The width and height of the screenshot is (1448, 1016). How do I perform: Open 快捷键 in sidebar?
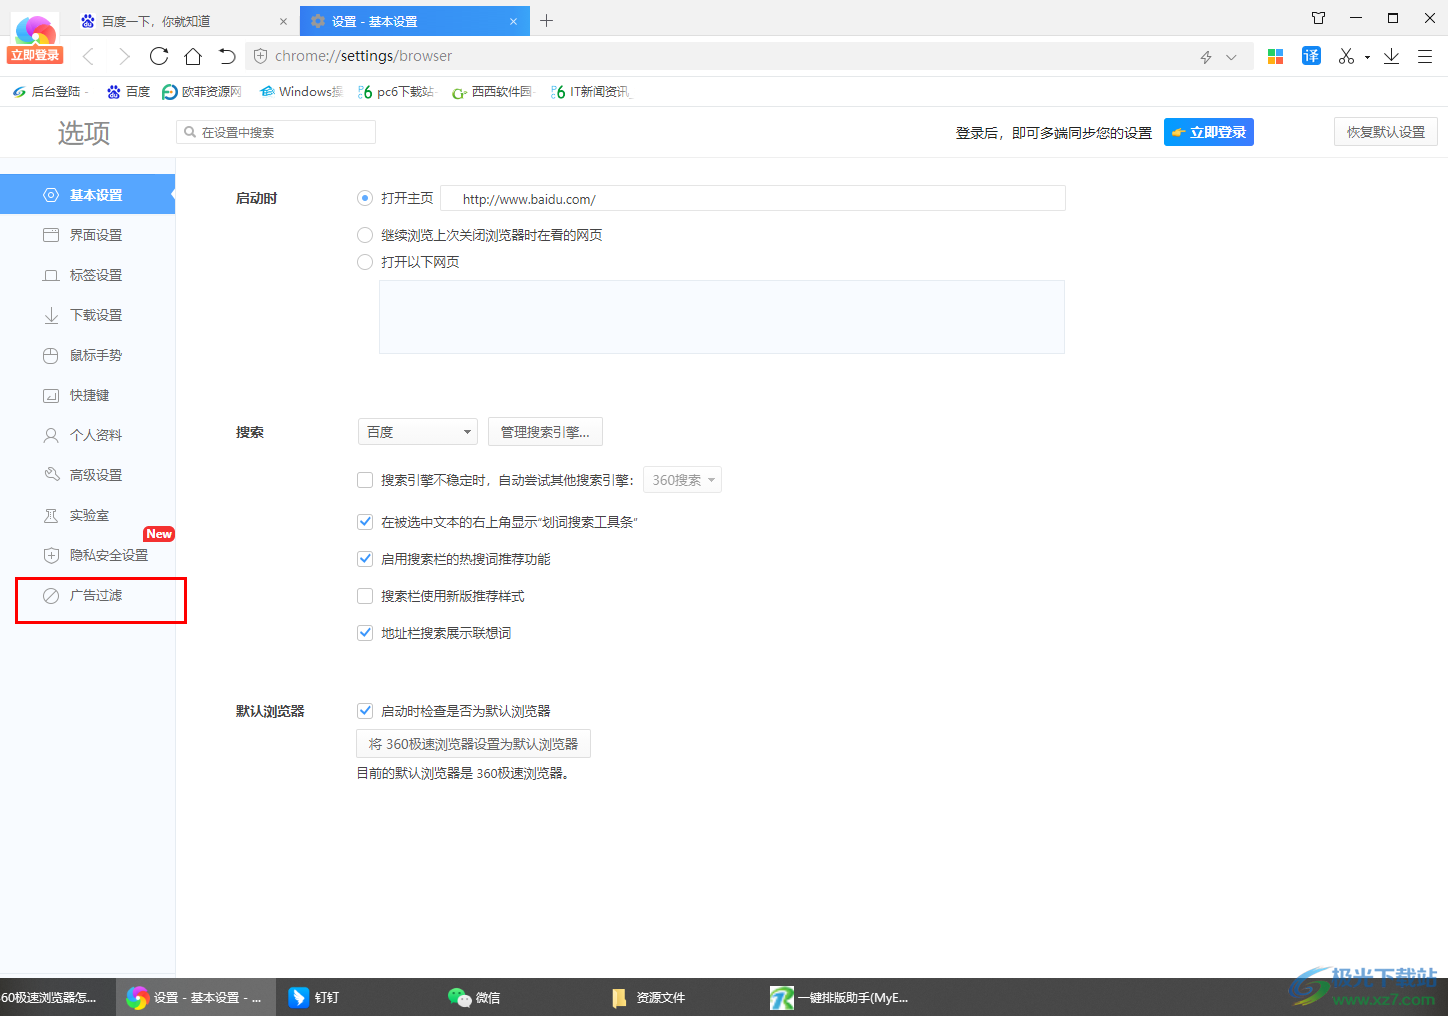(87, 395)
